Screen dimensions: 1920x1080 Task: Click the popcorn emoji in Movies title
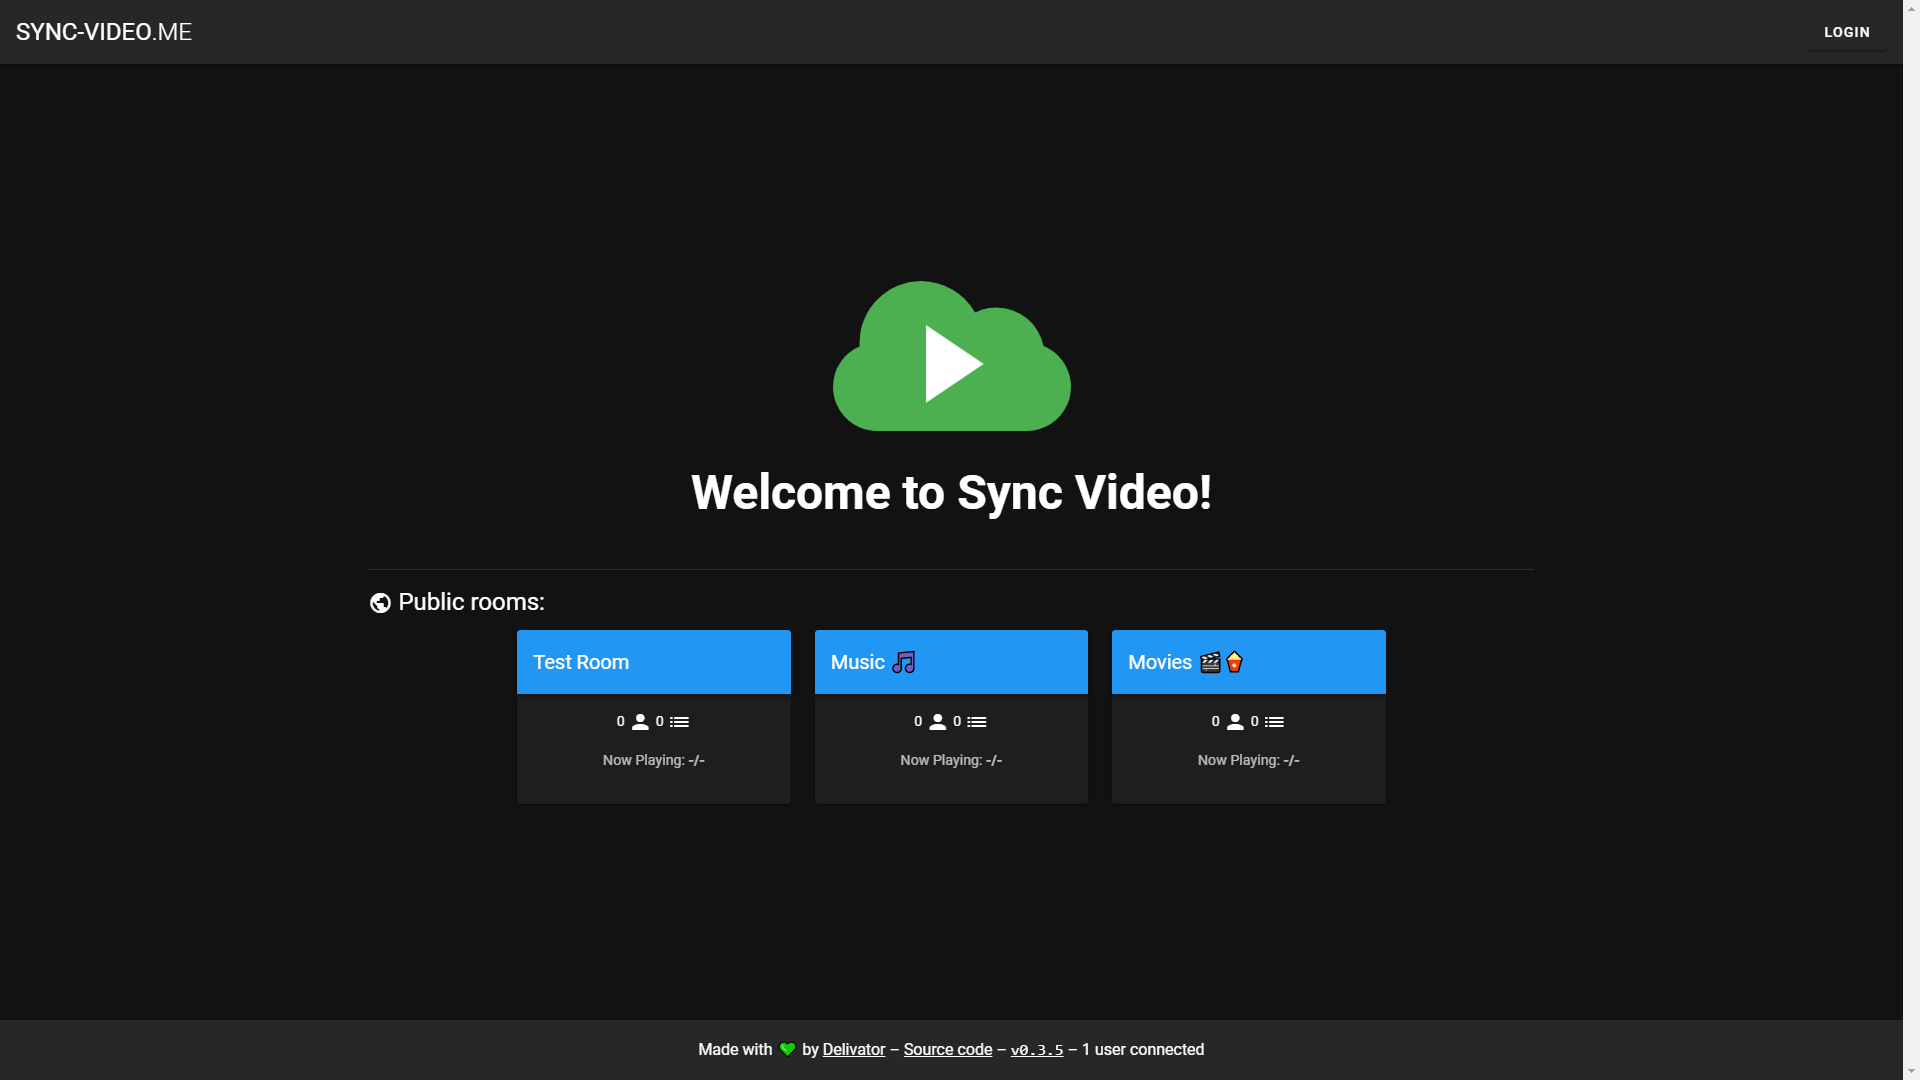(1235, 662)
